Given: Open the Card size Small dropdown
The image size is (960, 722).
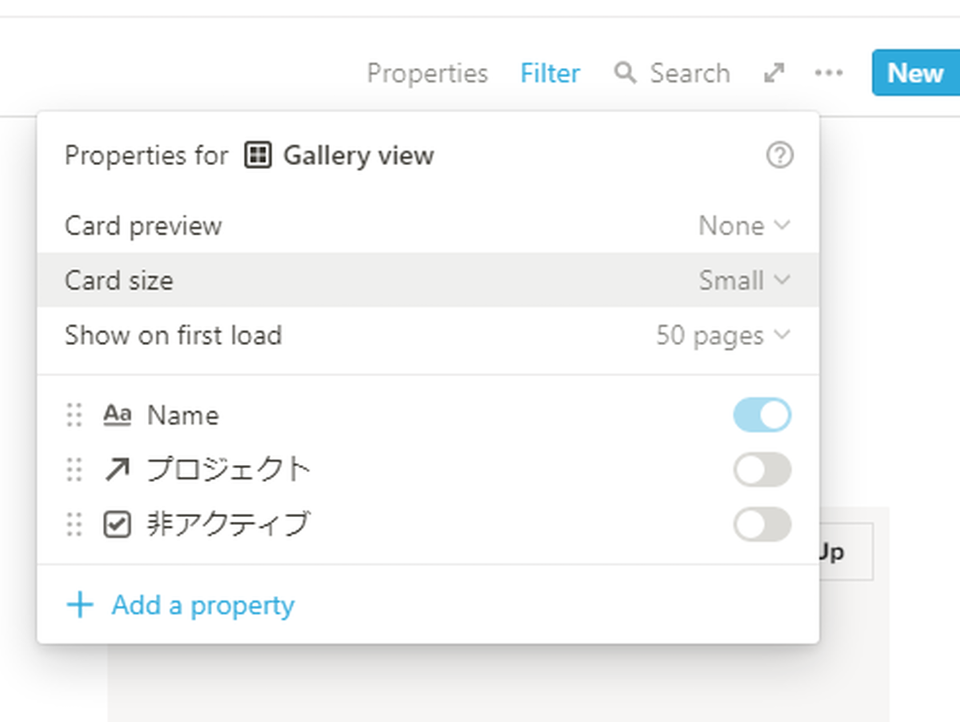Looking at the screenshot, I should pos(744,280).
